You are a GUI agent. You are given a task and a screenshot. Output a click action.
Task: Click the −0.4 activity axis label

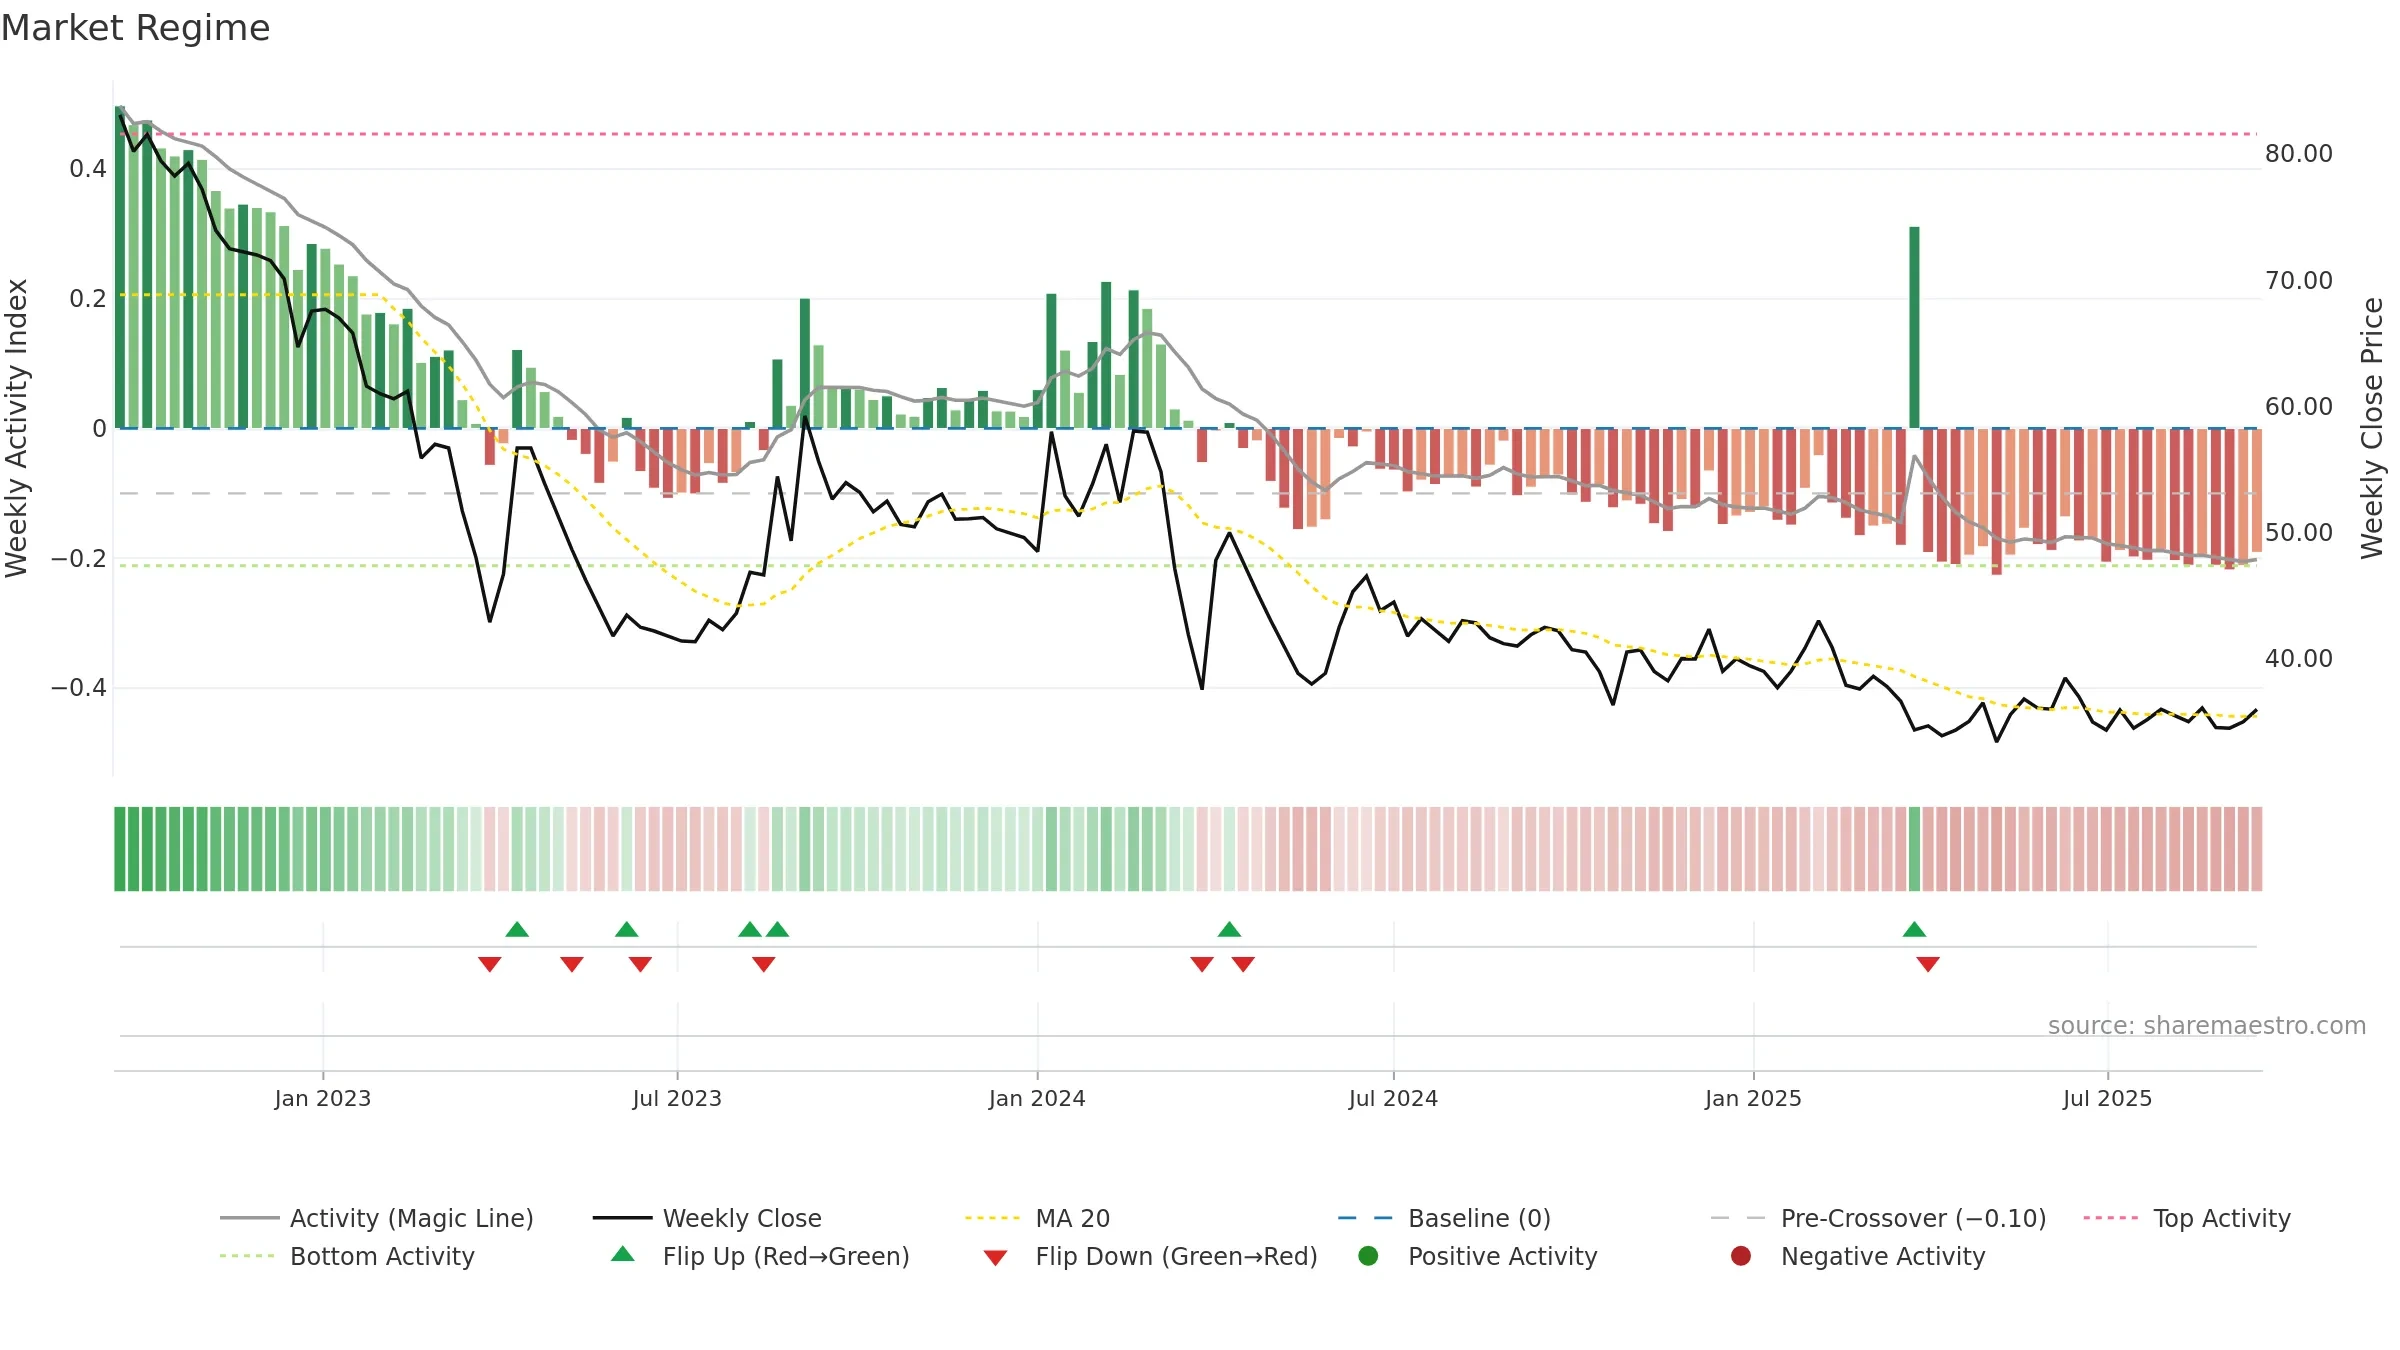click(79, 688)
